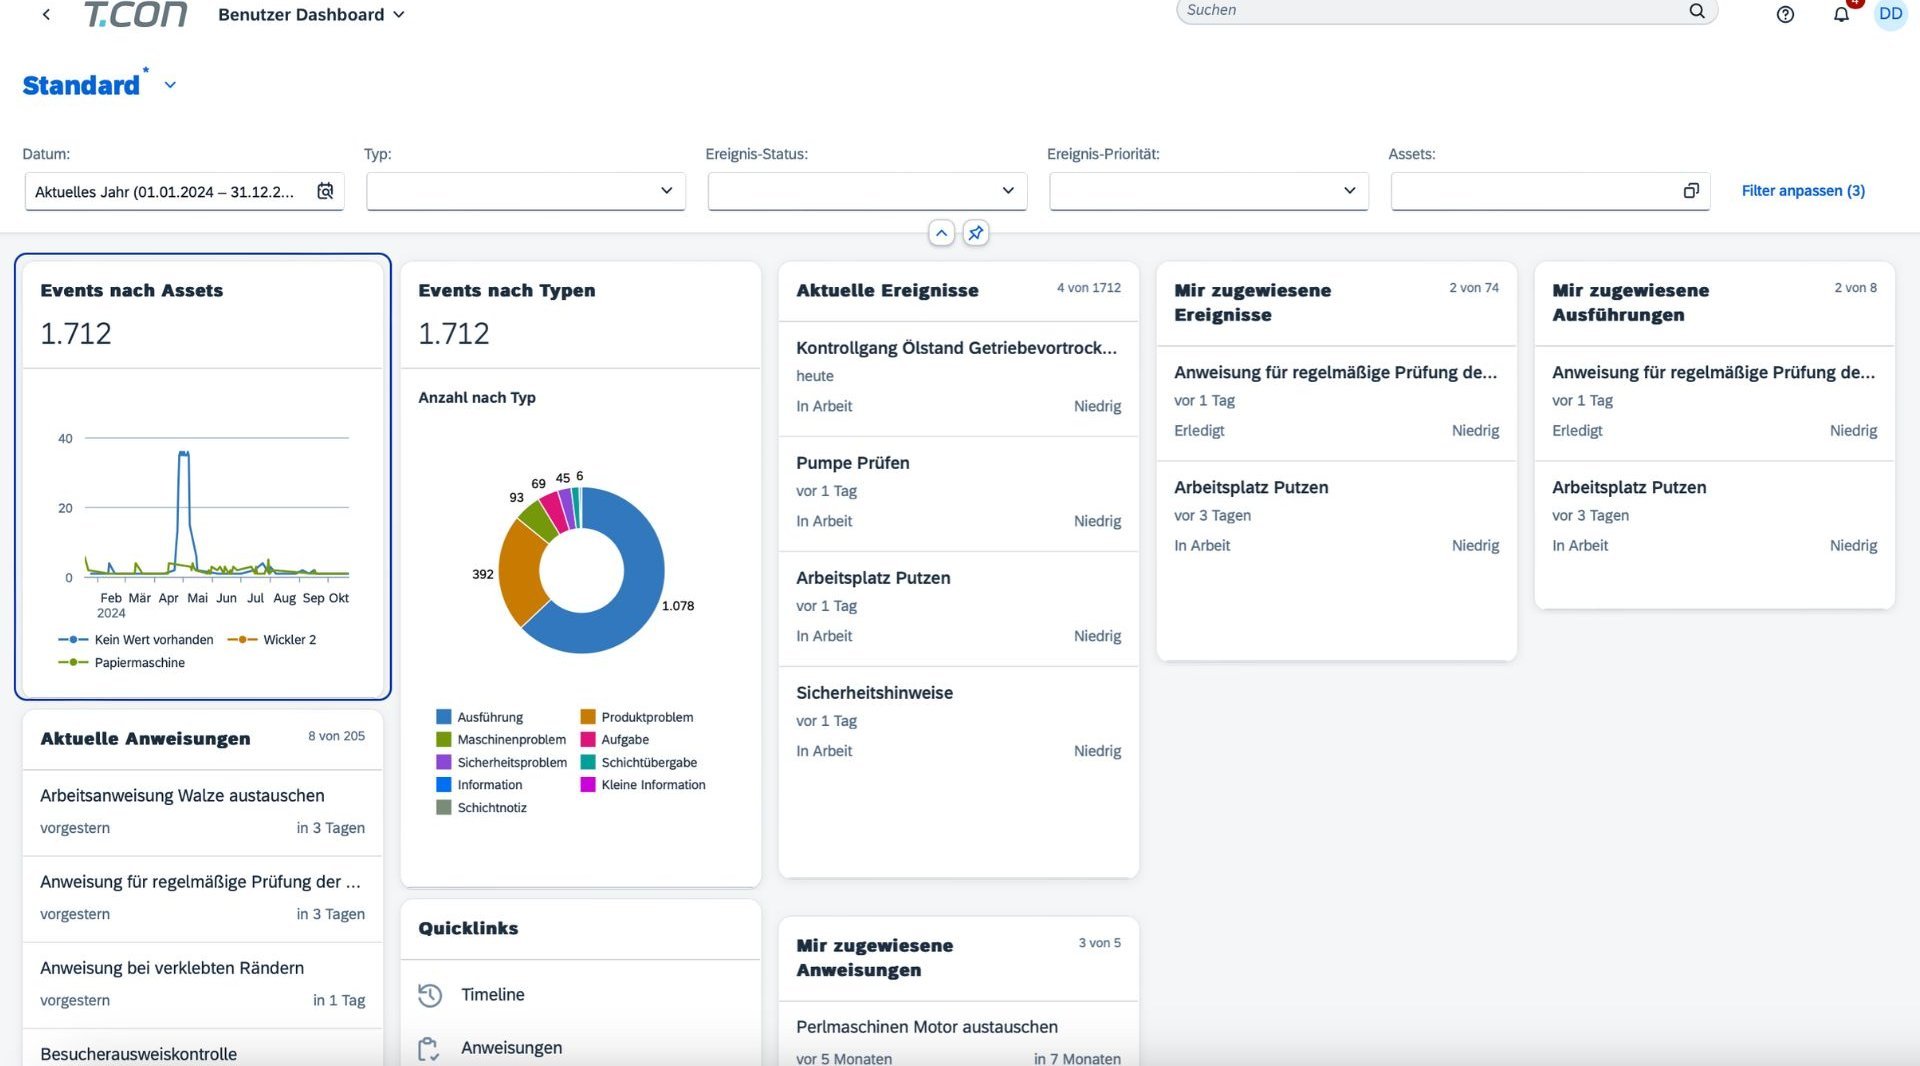
Task: Go back with the left arrow icon
Action: click(x=46, y=14)
